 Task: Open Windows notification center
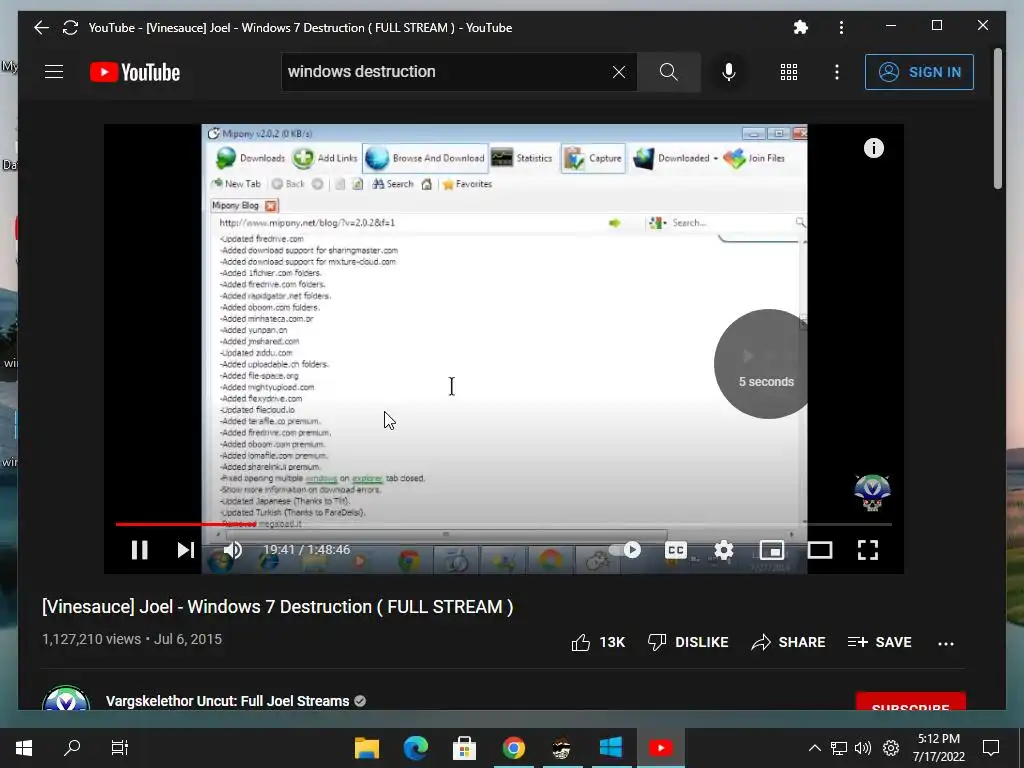coord(991,748)
